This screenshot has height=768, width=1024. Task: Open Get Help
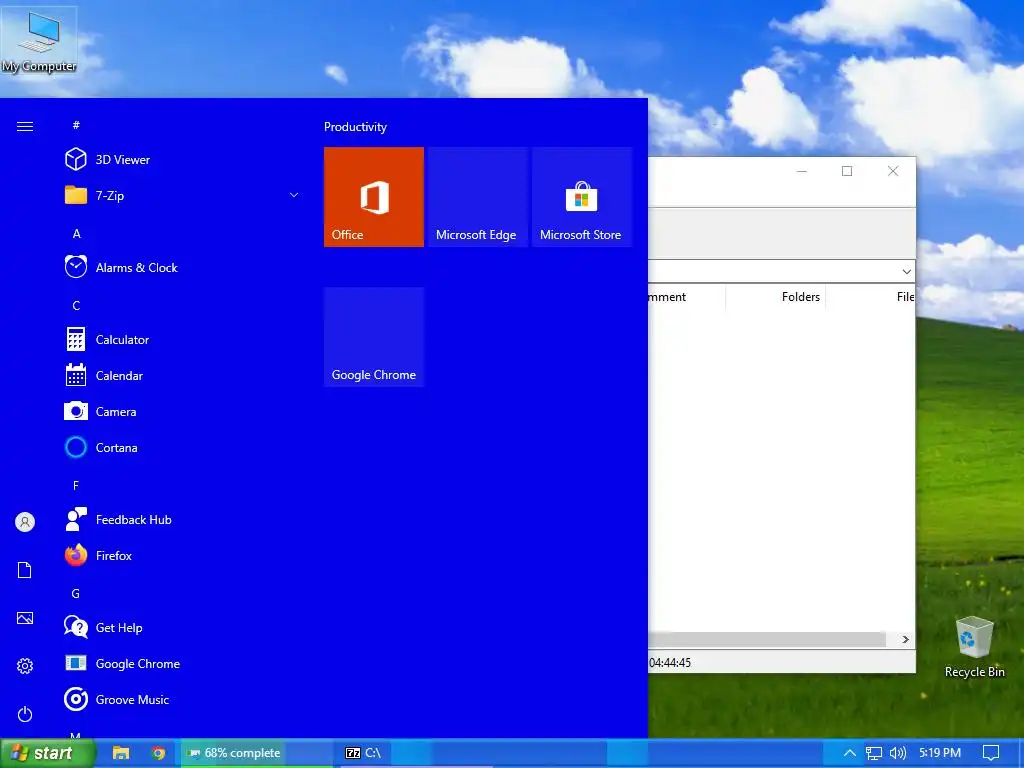click(x=119, y=628)
